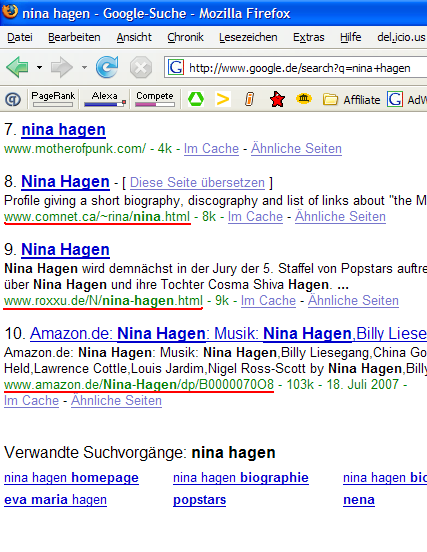Screen dimensions: 427x552
Task: Open the forward button history dropdown
Action: pos(84,67)
